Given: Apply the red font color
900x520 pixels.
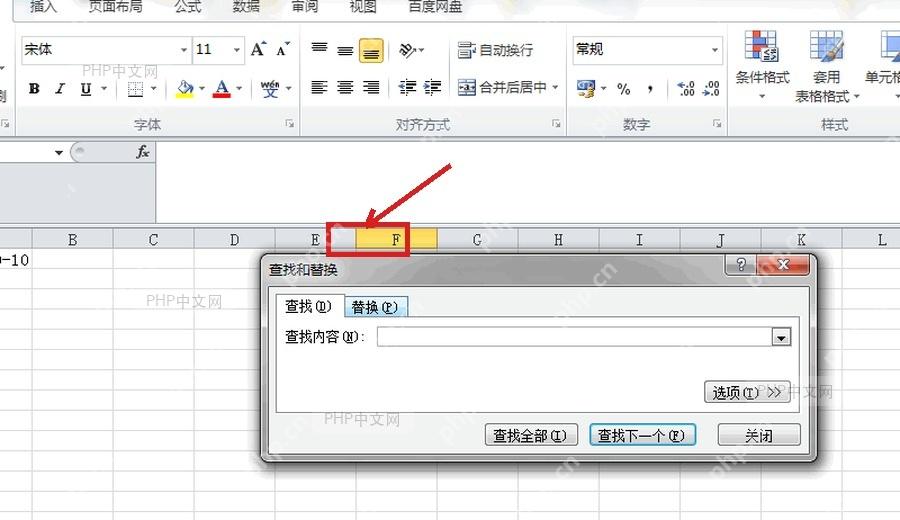Looking at the screenshot, I should click(222, 88).
